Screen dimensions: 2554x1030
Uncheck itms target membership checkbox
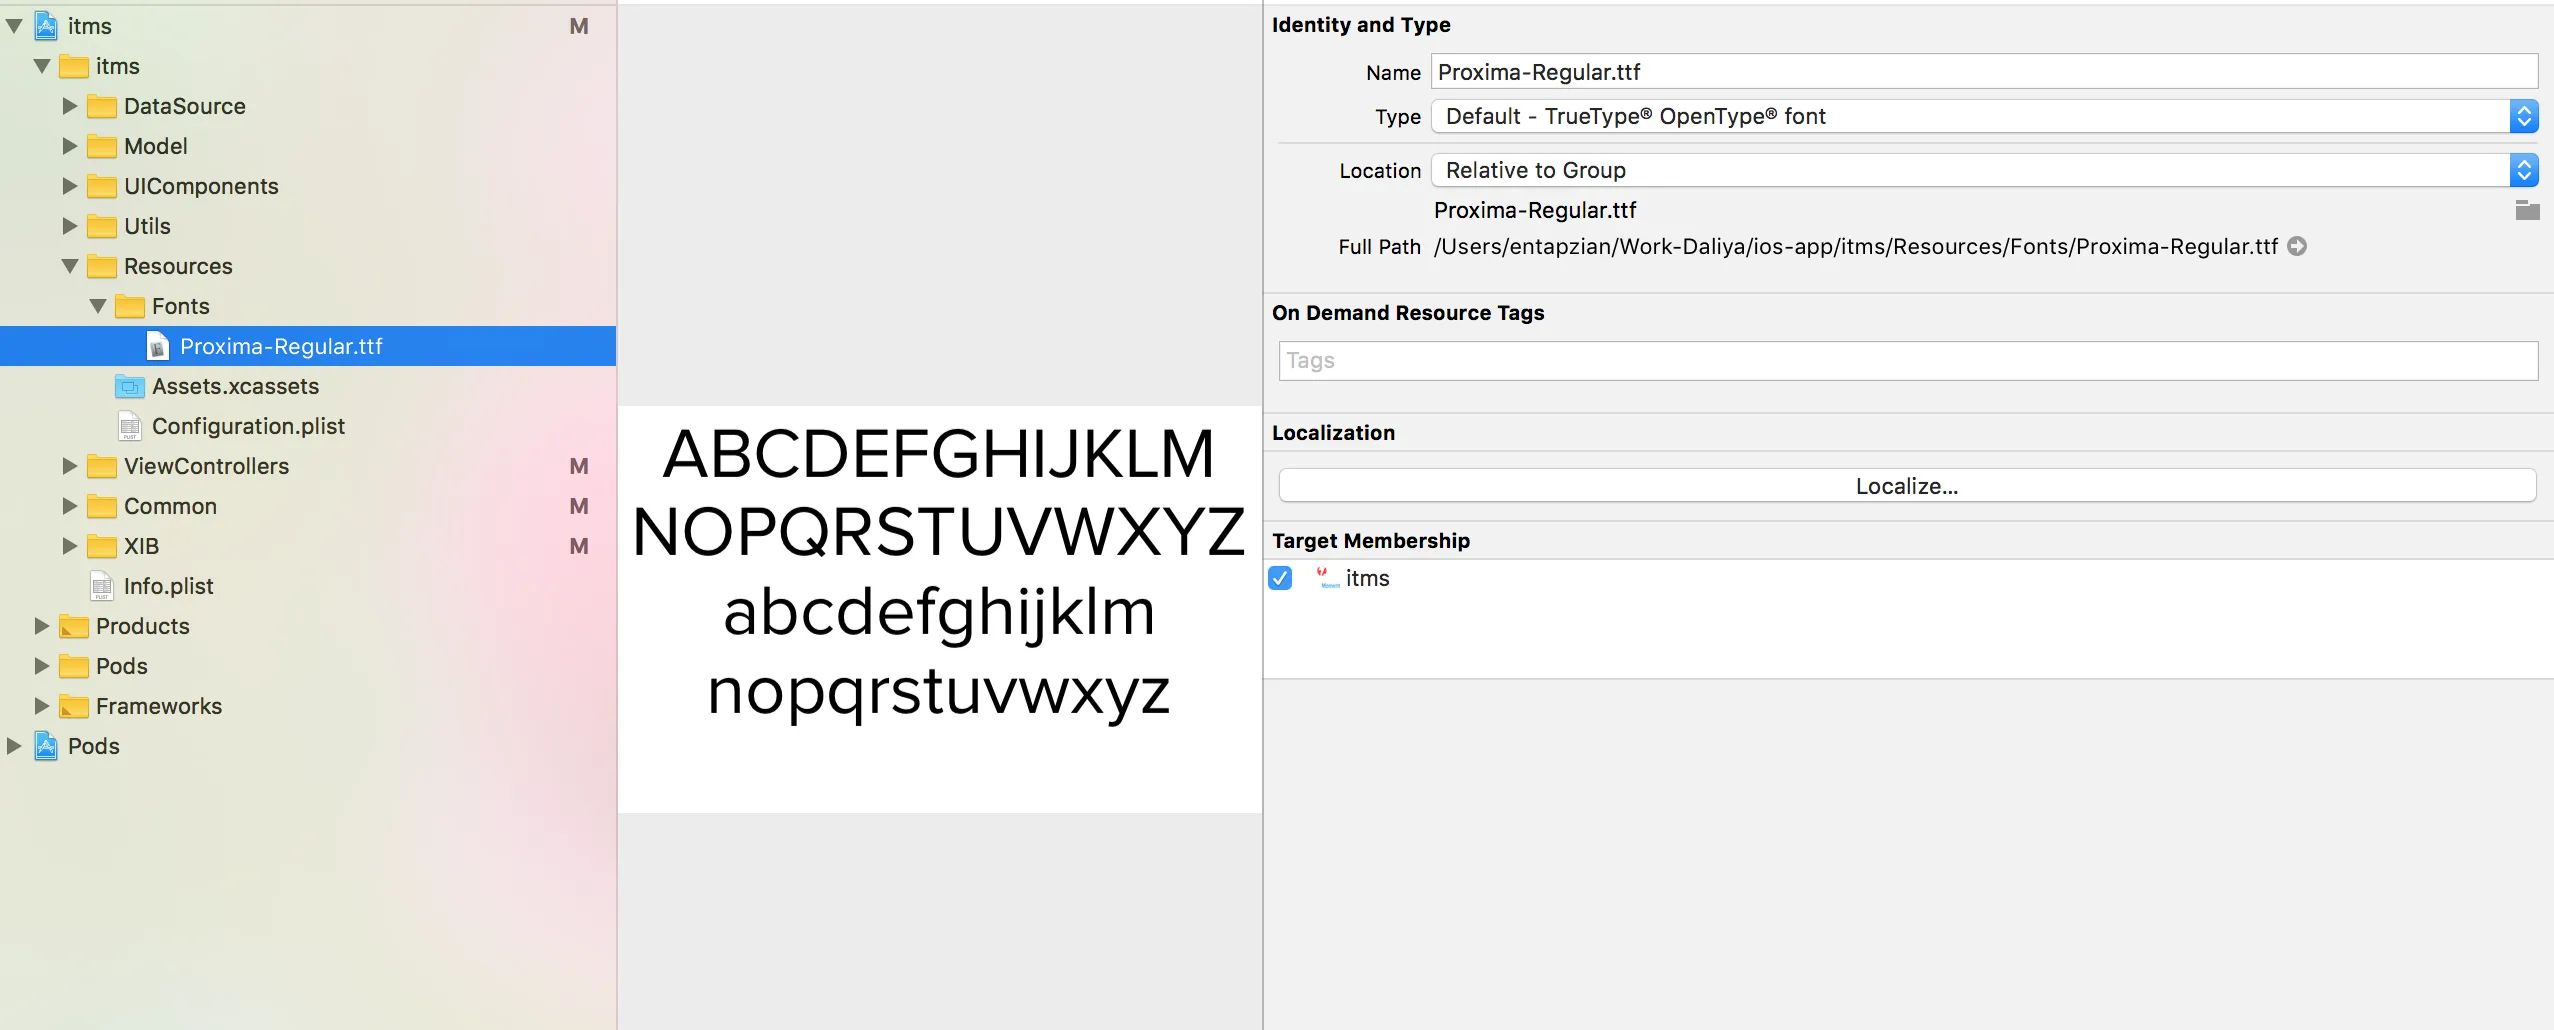point(1280,578)
